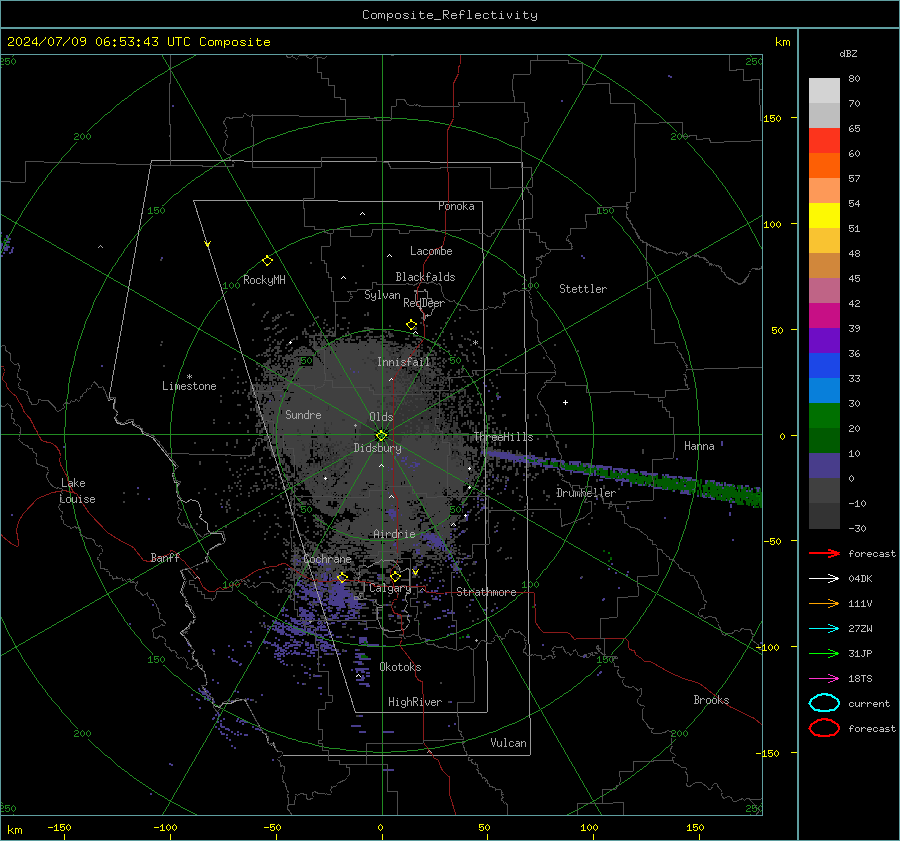
Task: Click the Sylvan city label
Action: 382,295
